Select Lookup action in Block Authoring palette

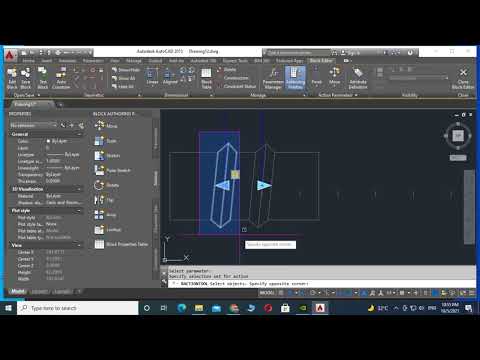point(107,230)
